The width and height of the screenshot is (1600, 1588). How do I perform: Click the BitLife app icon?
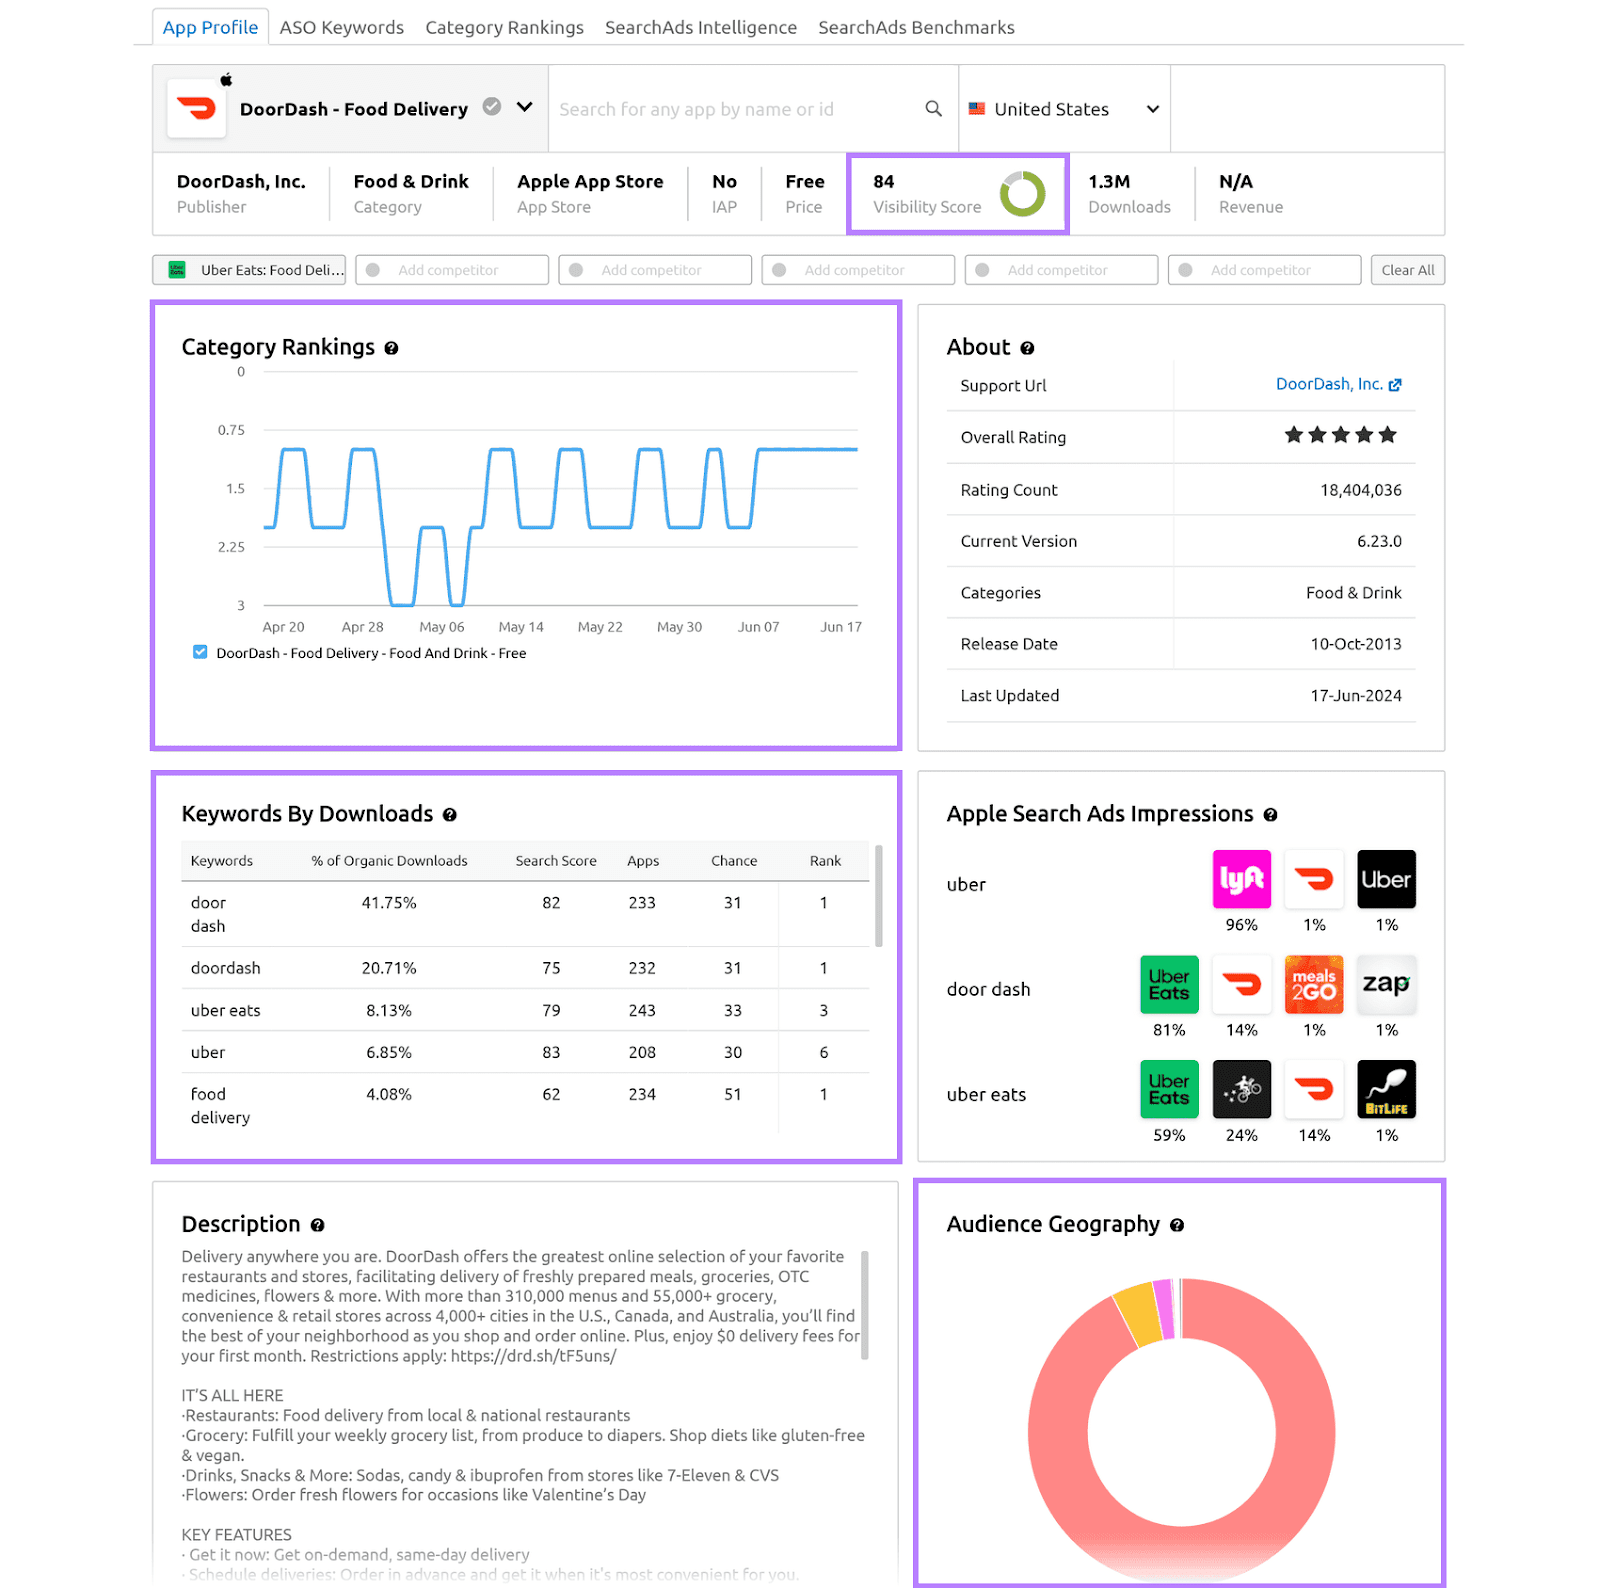[x=1386, y=1089]
